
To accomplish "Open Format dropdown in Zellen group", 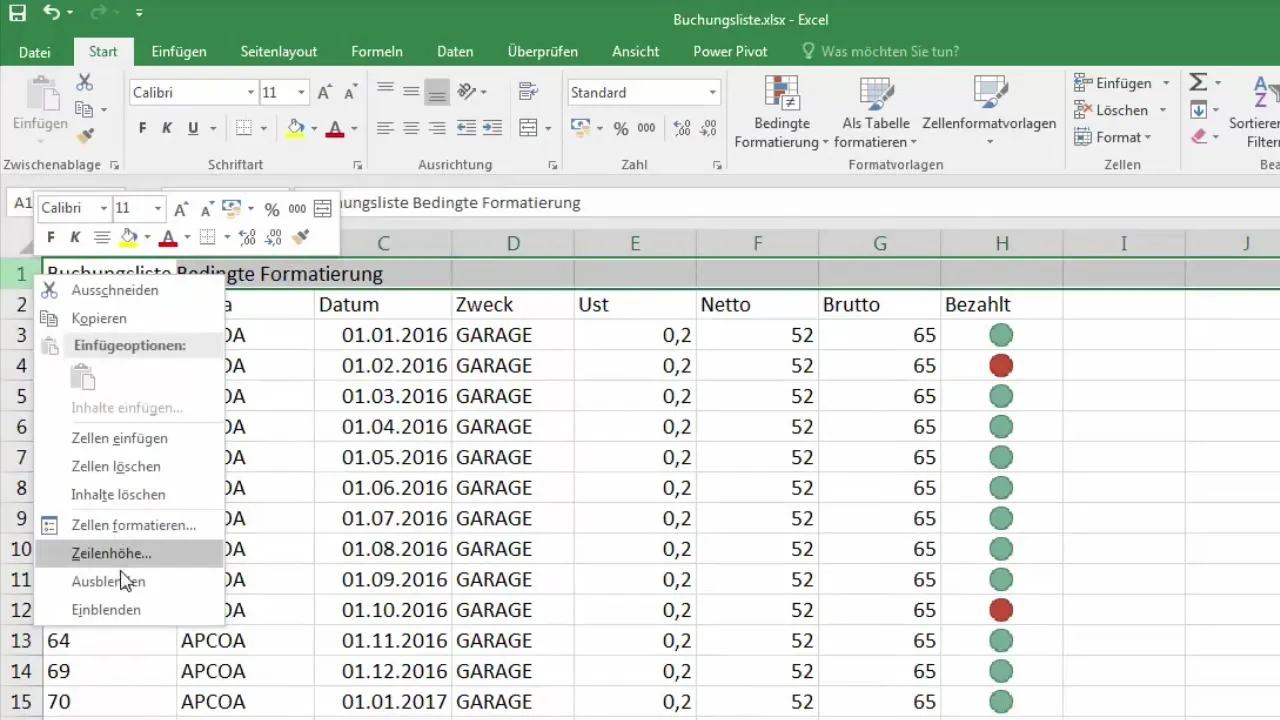I will point(1112,137).
